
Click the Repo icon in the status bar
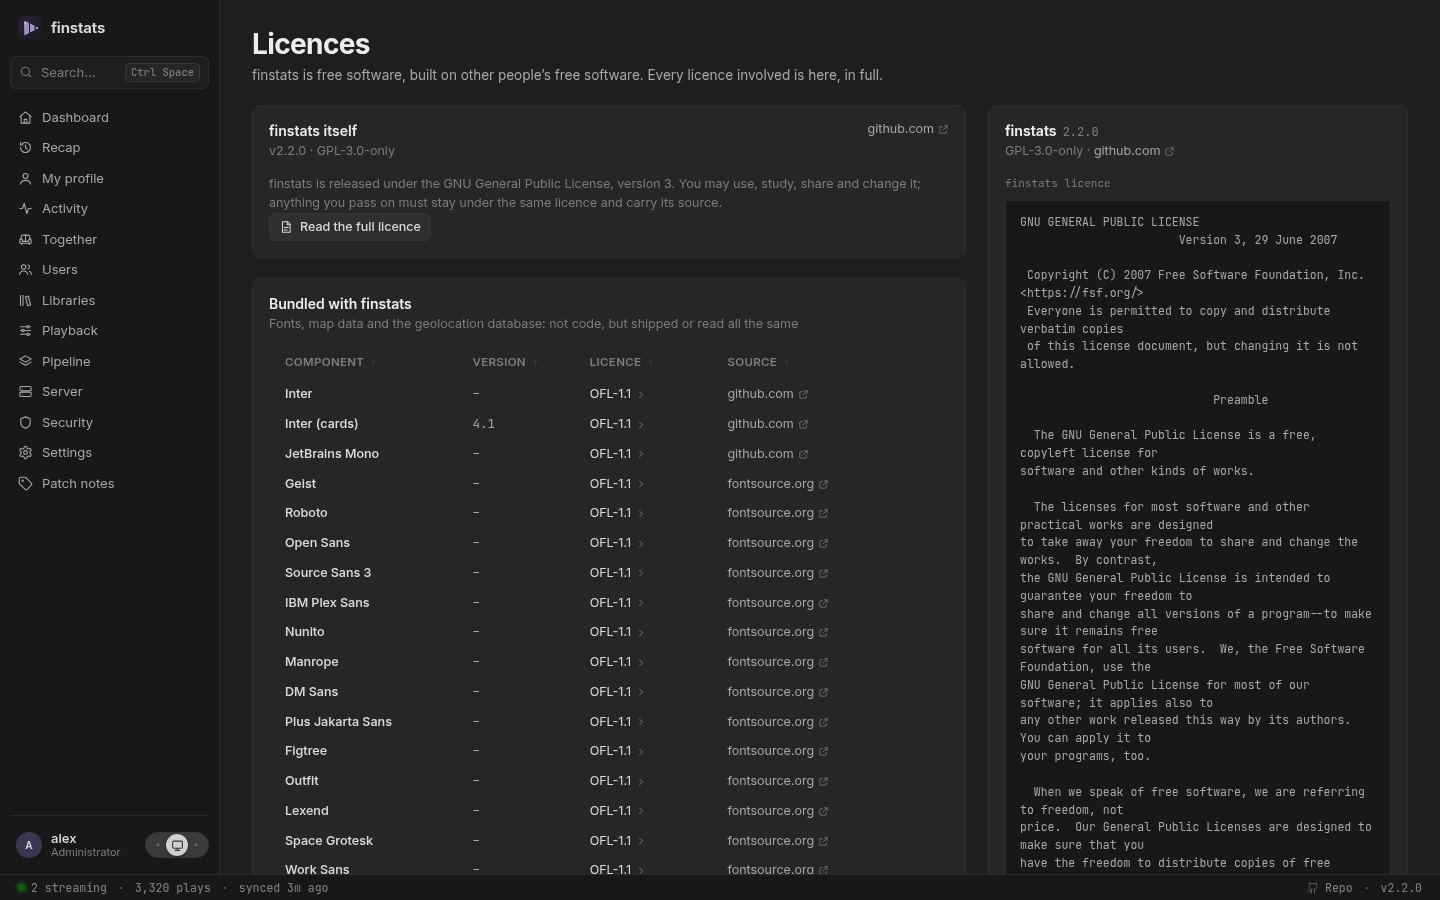tap(1313, 888)
